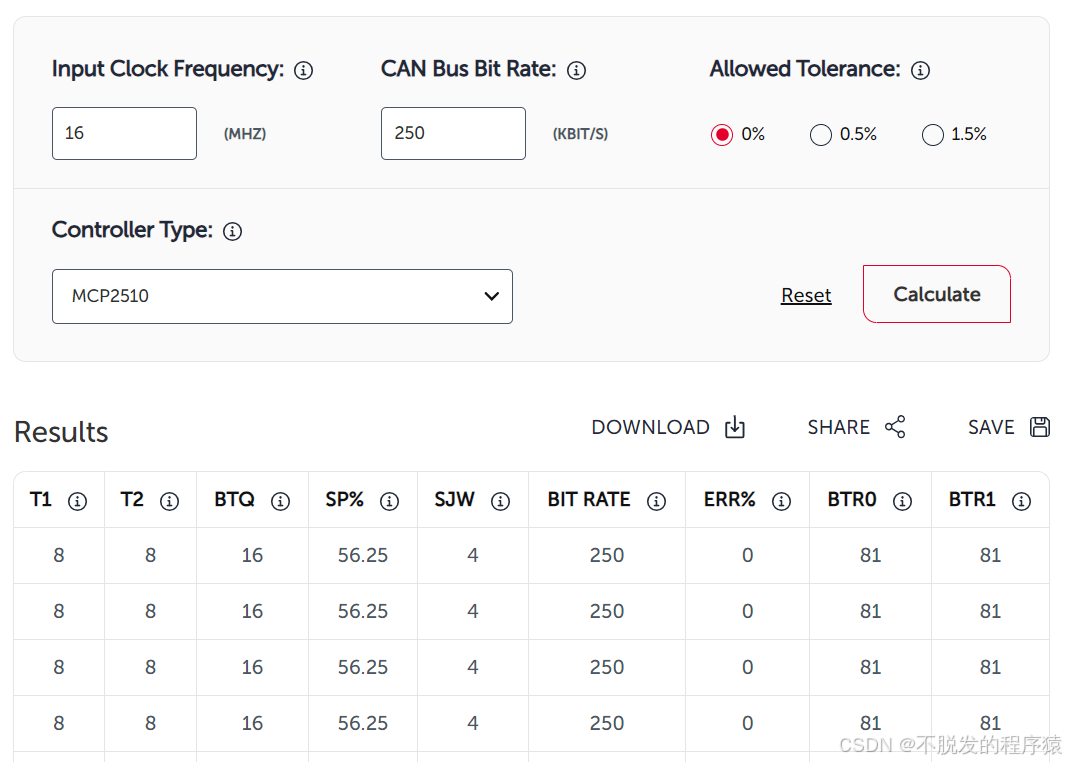Click info icon beside SP% column header

(390, 501)
